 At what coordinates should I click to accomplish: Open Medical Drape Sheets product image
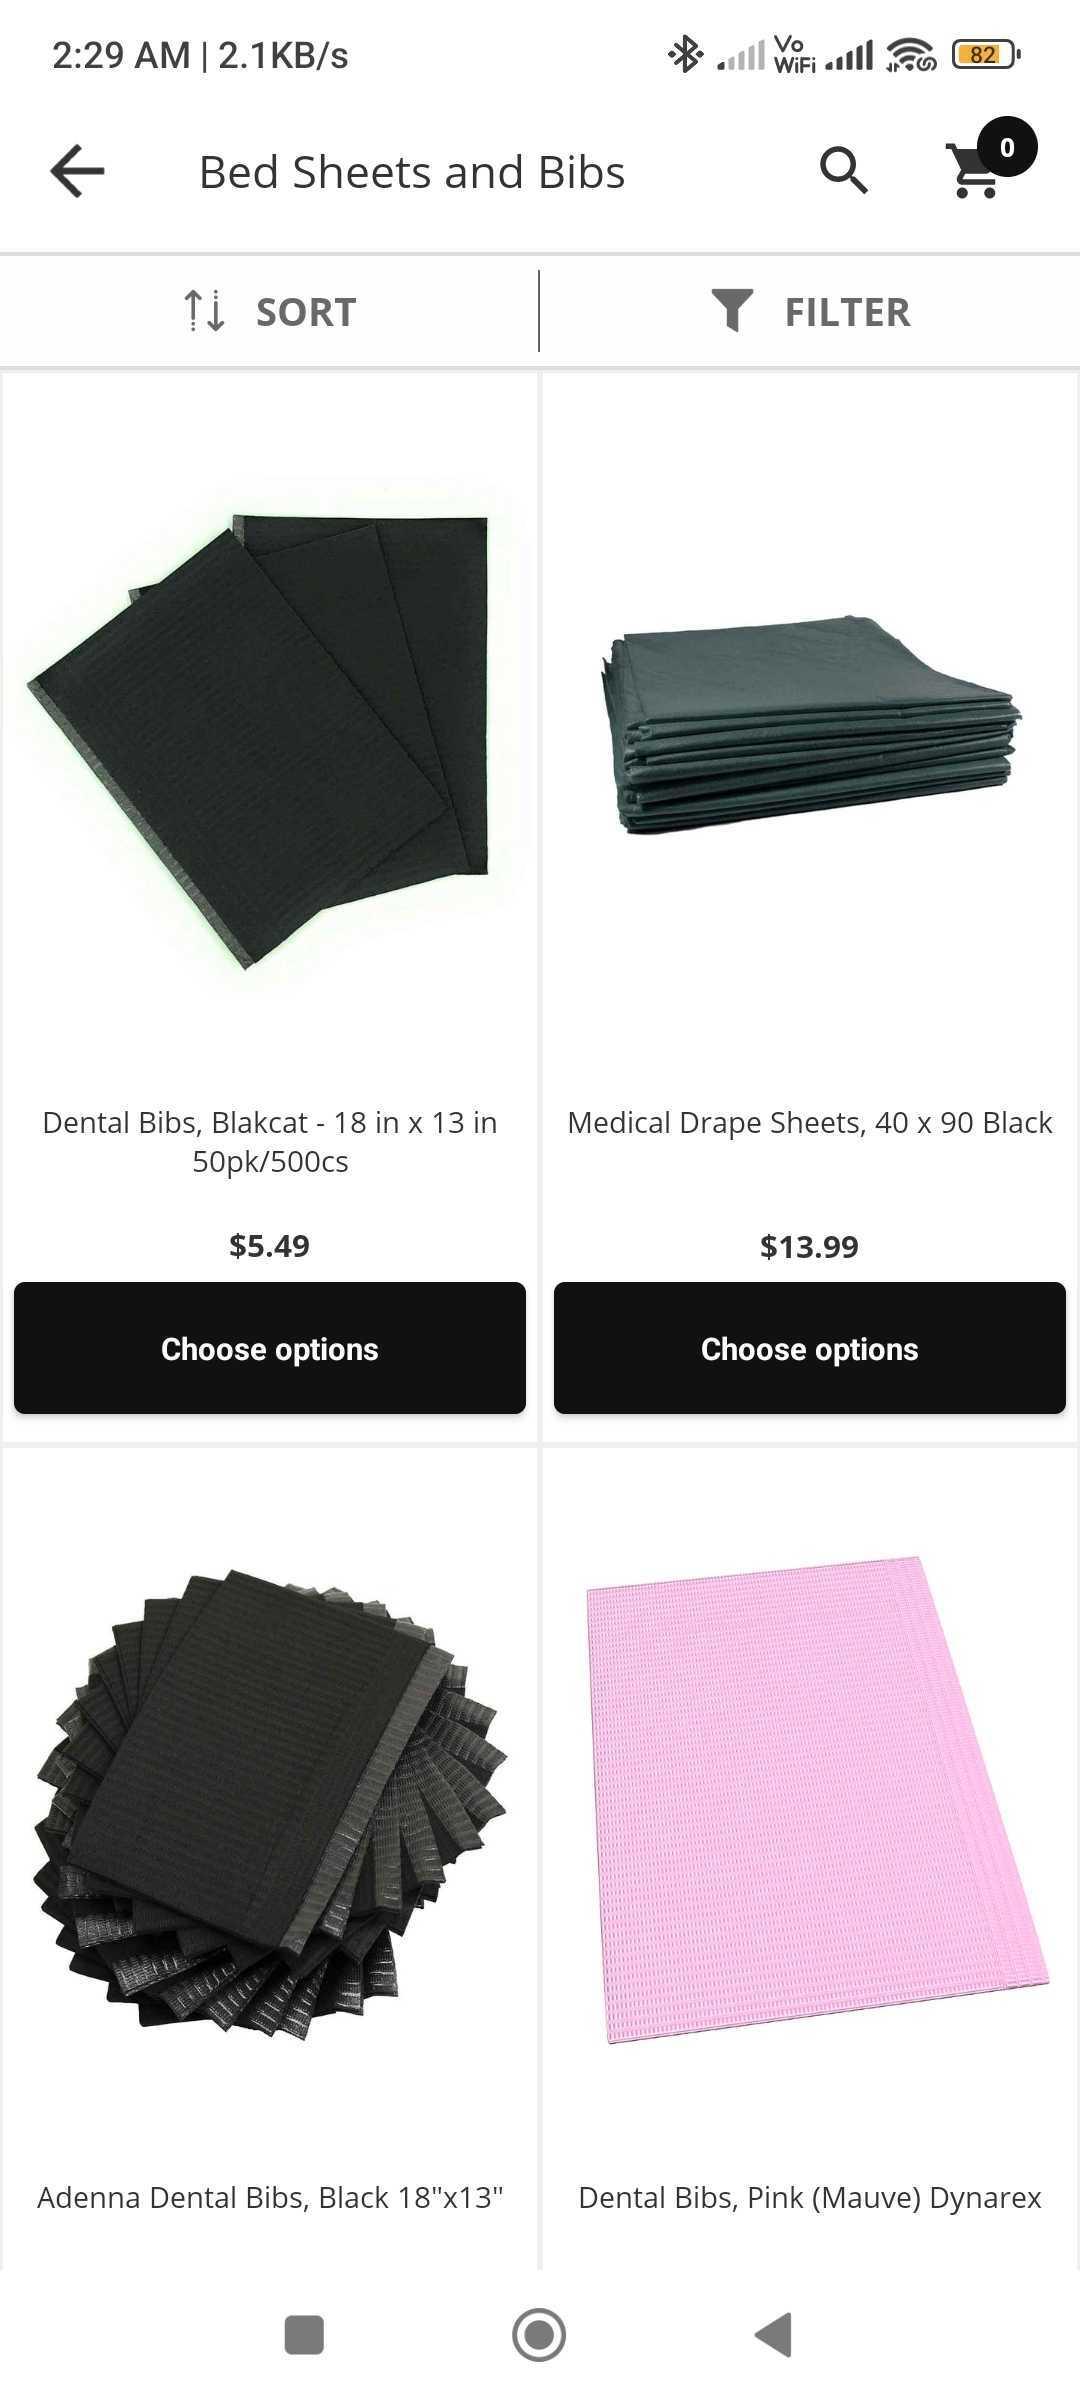click(x=810, y=724)
